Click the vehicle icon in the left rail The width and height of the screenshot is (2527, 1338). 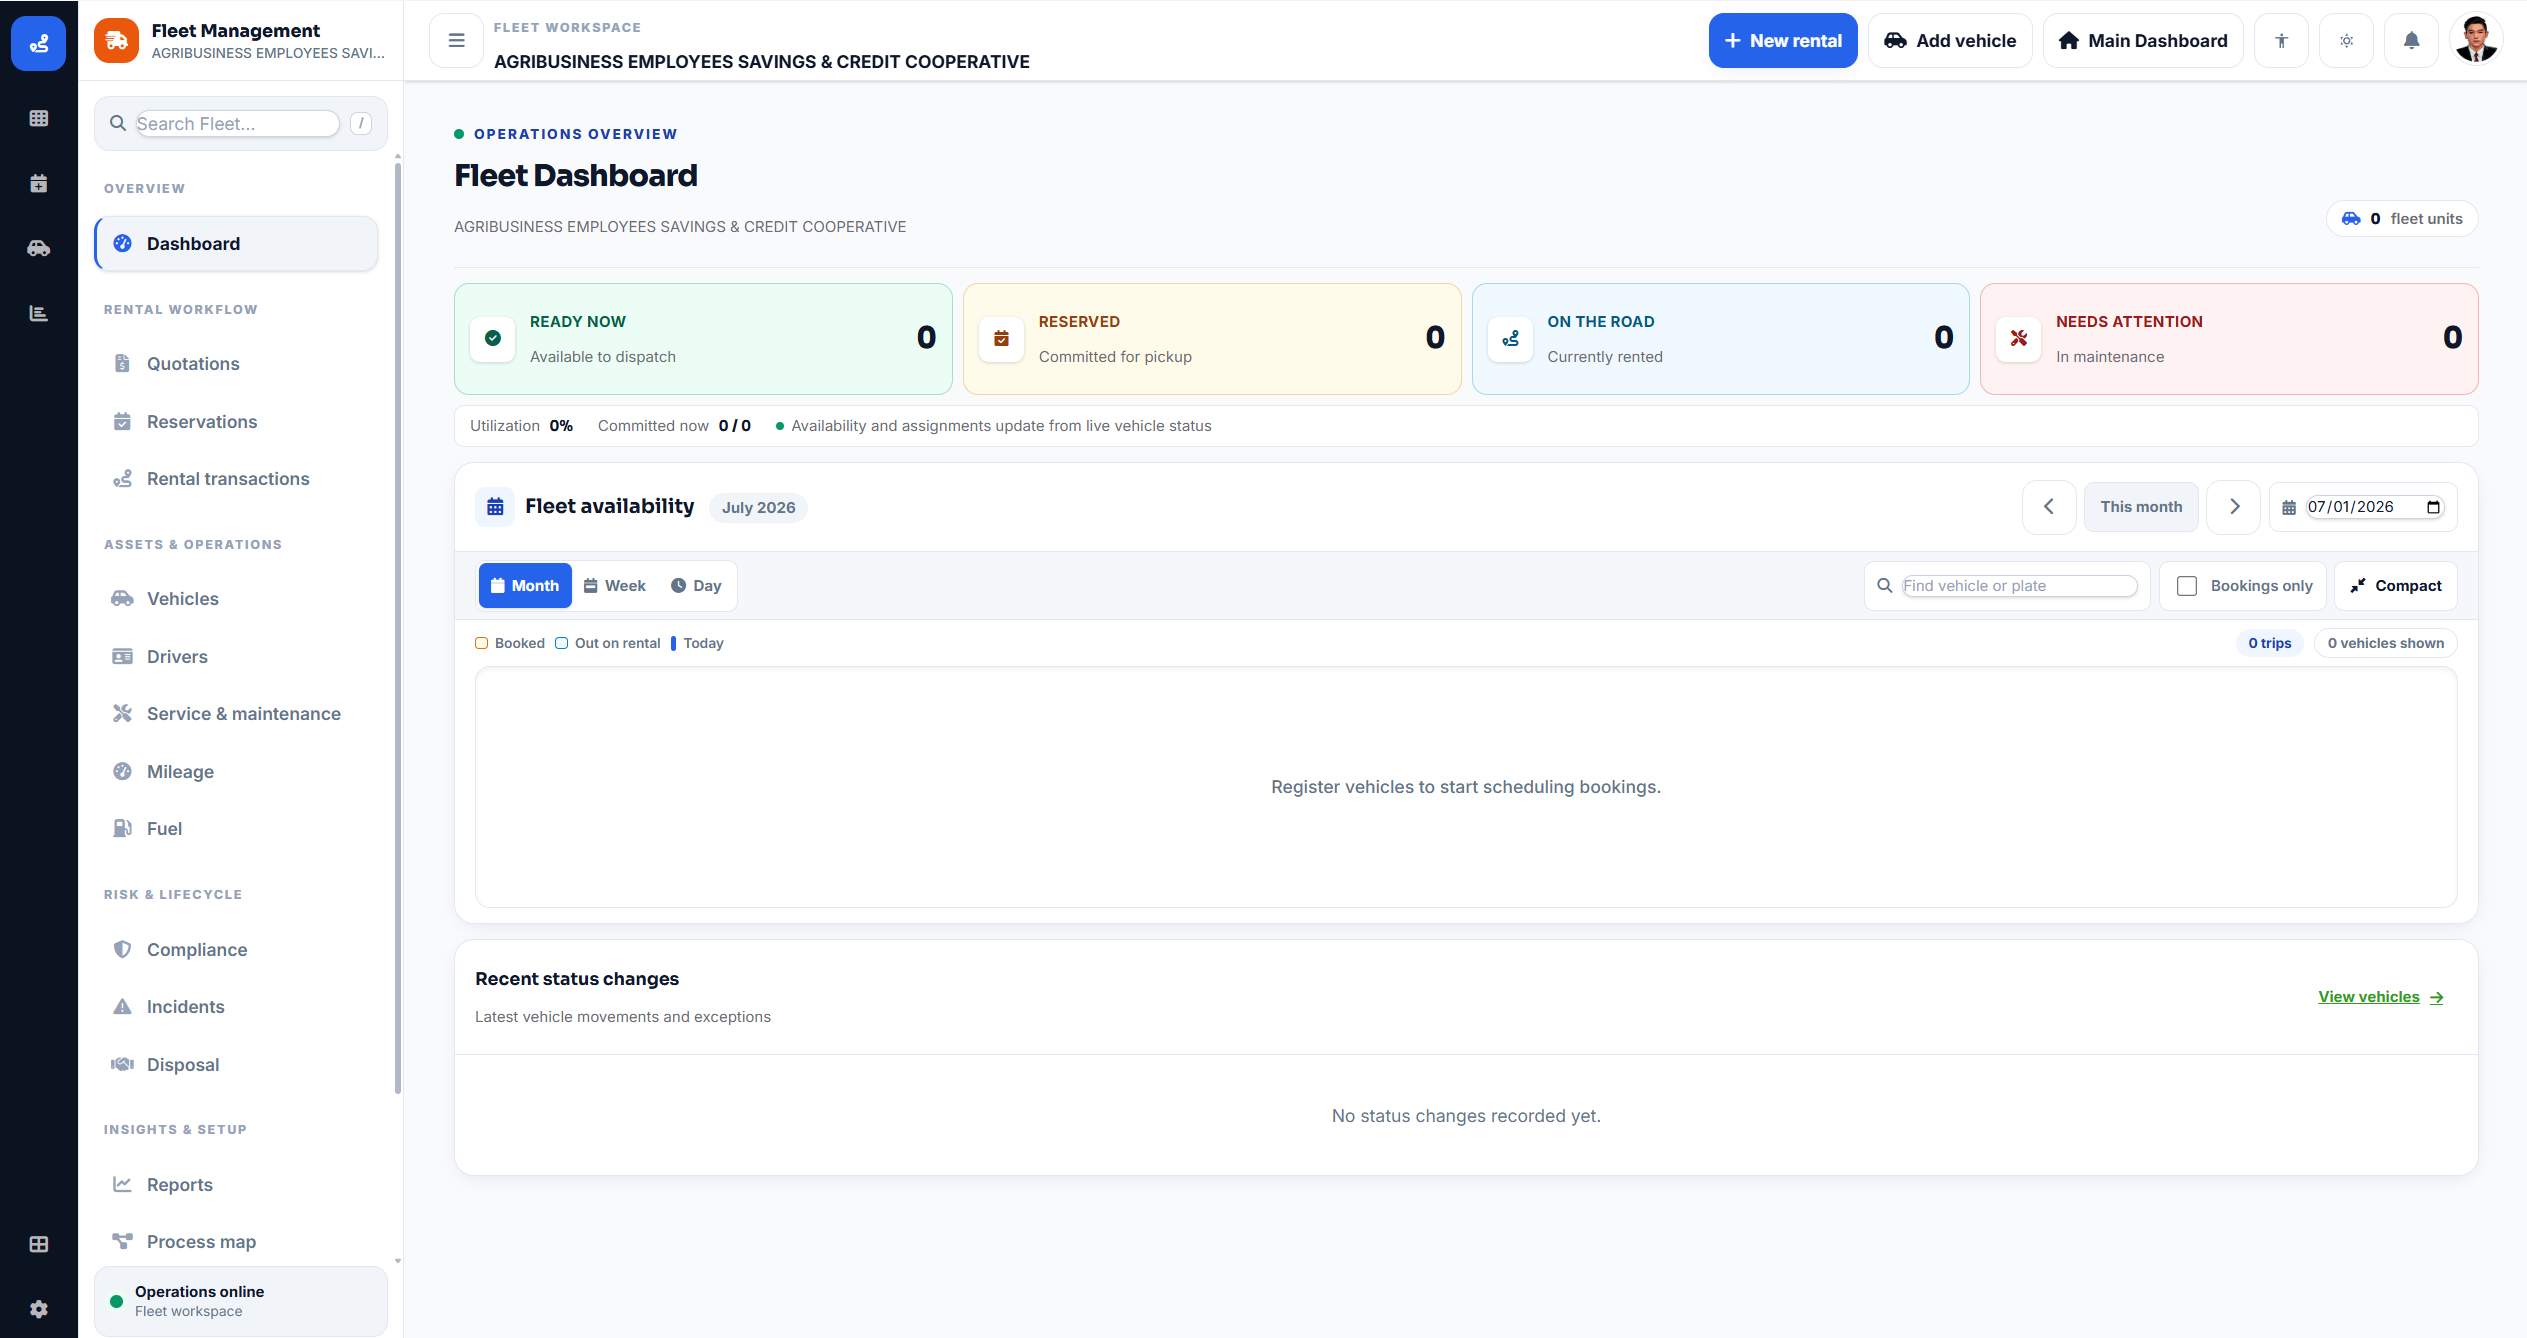coord(39,248)
